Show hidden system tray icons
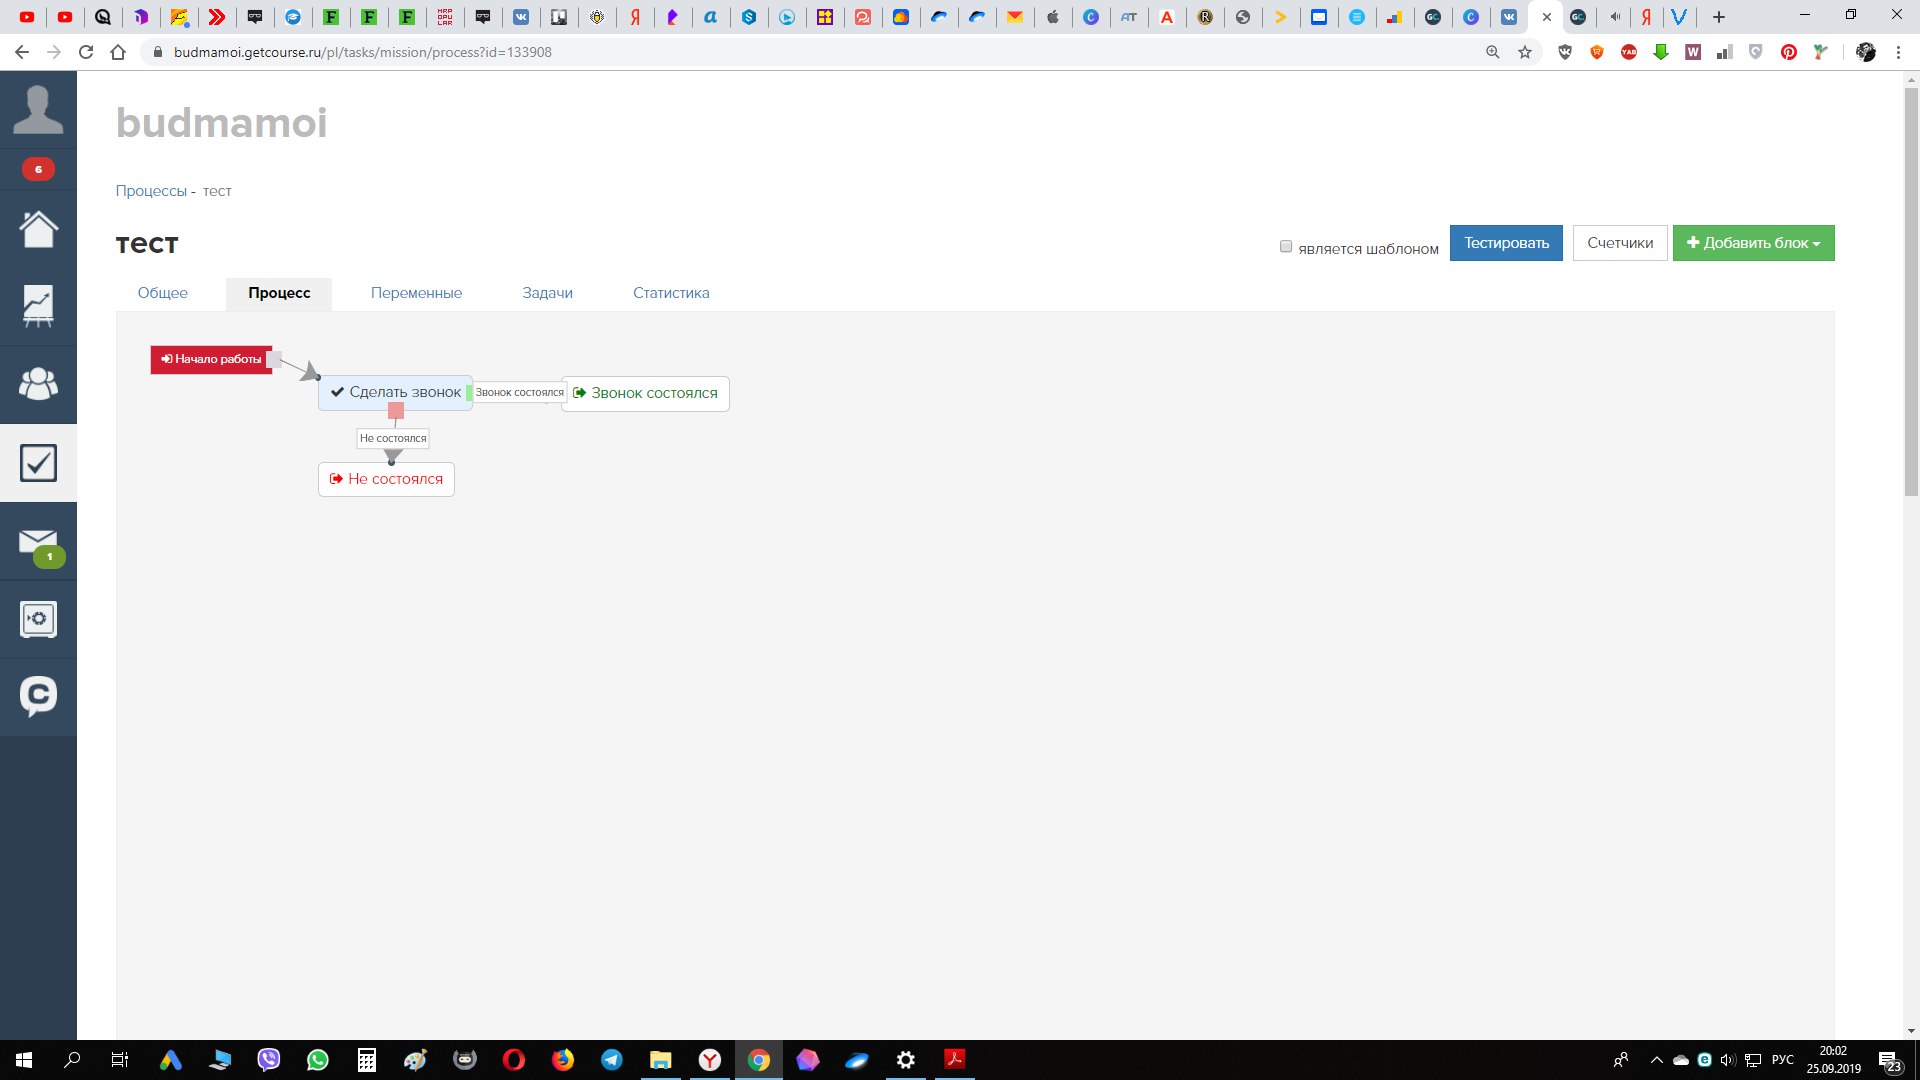The width and height of the screenshot is (1920, 1080). tap(1657, 1060)
